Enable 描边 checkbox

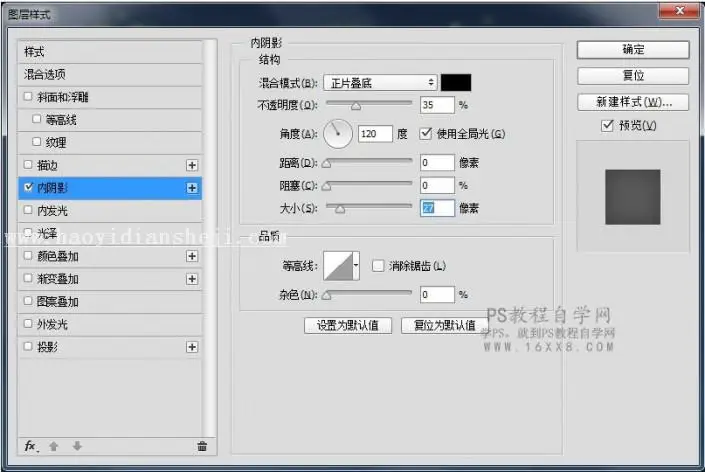coord(28,165)
